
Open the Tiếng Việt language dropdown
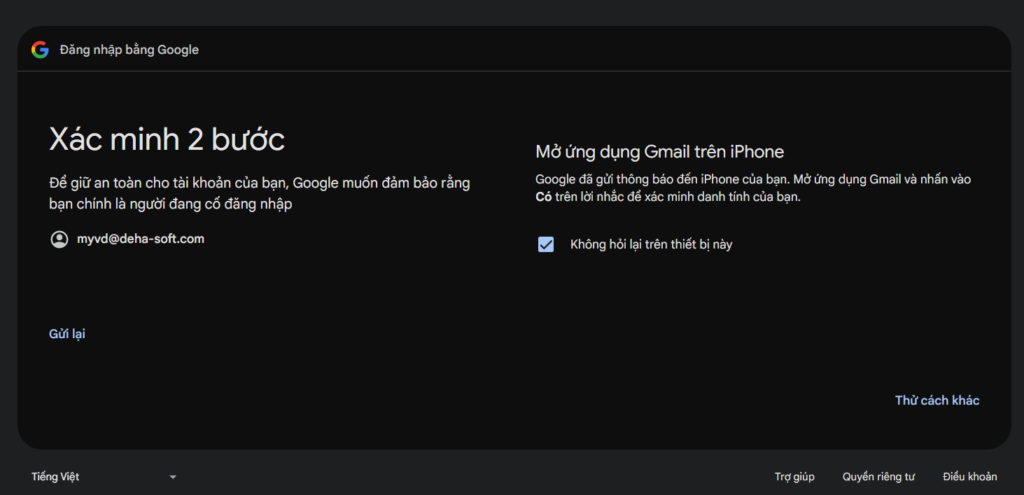coord(104,477)
